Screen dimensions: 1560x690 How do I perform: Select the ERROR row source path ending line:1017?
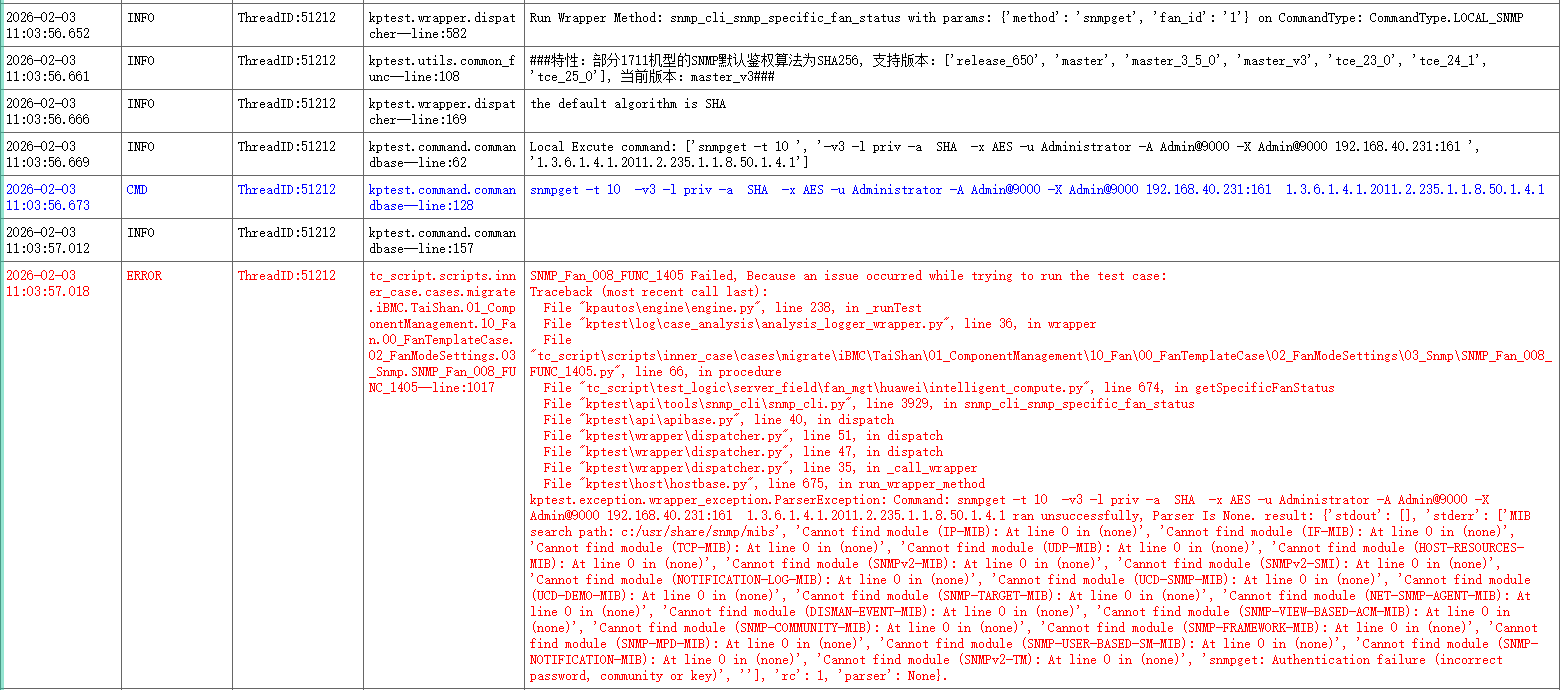click(442, 332)
